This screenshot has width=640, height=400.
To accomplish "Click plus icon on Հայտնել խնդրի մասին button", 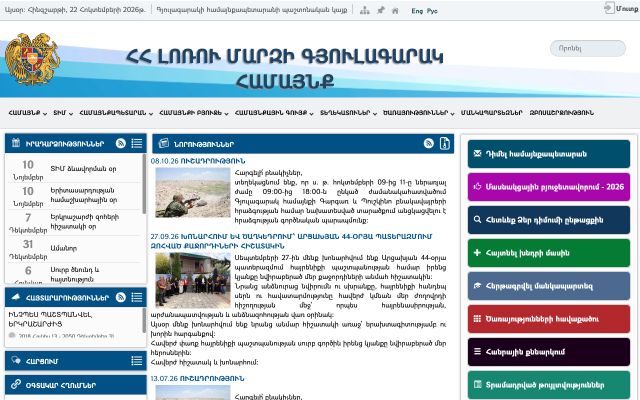I will coord(477,253).
